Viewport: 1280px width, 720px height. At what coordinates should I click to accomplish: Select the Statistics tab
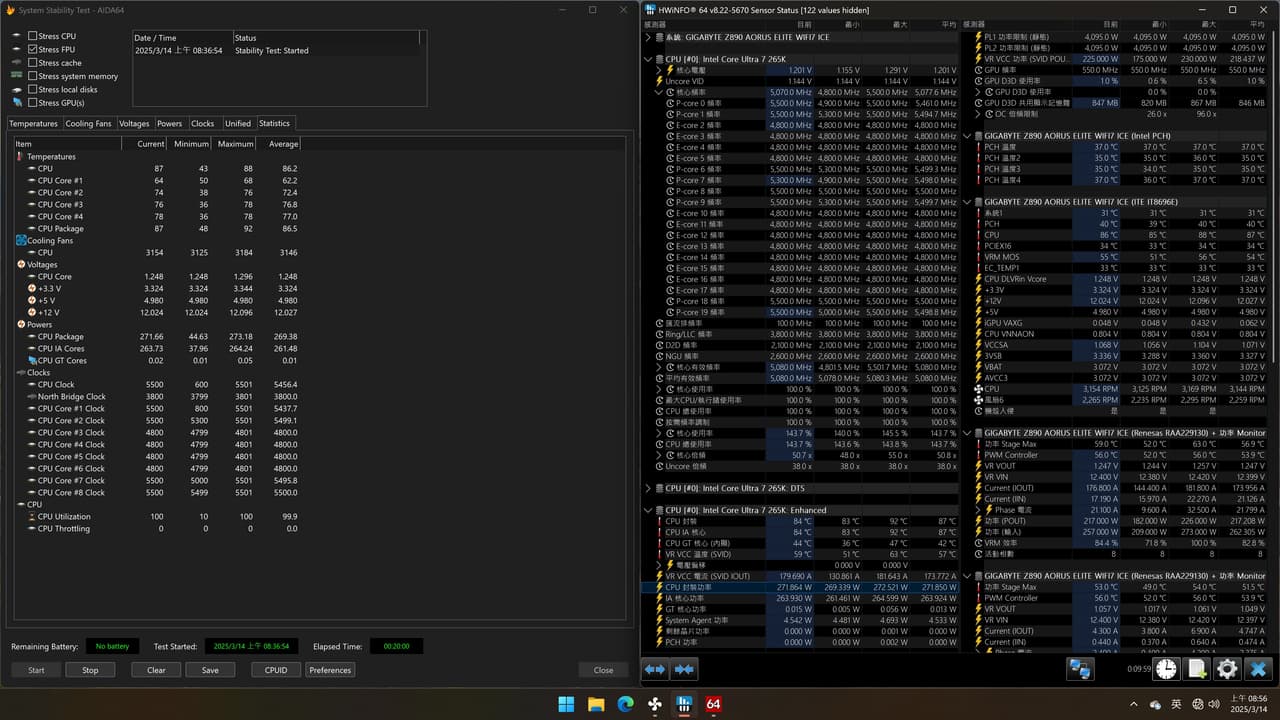[x=274, y=124]
